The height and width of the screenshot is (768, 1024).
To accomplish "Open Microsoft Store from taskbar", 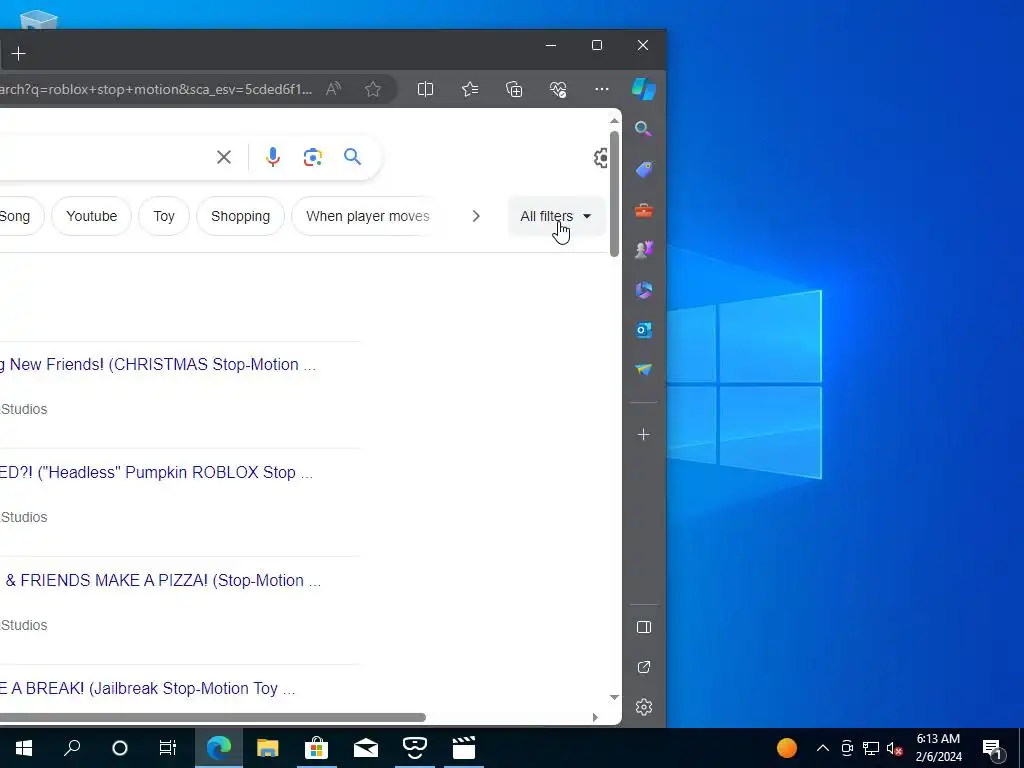I will click(x=316, y=748).
